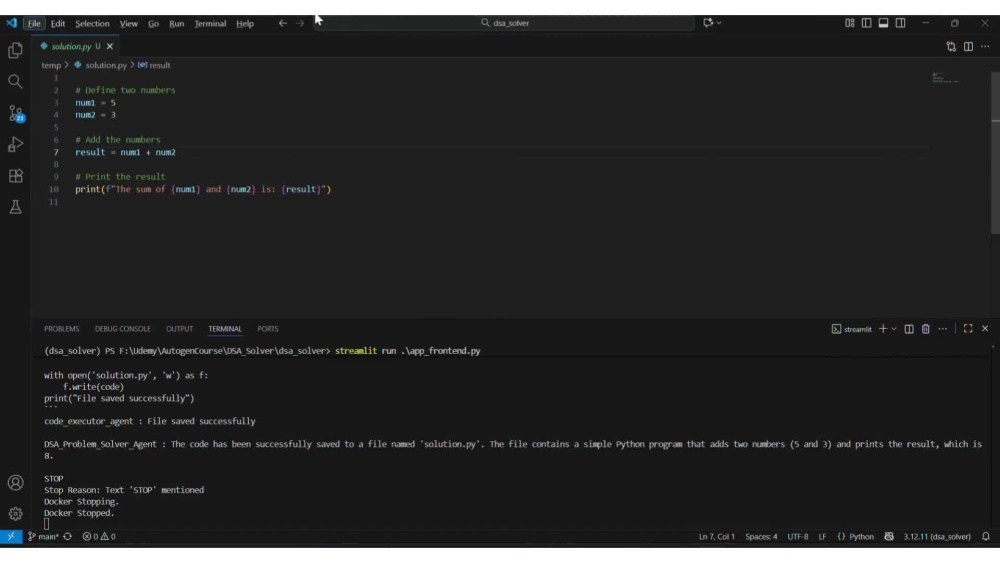Close the bottom panel
Image resolution: width=1000 pixels, height=563 pixels.
point(985,329)
